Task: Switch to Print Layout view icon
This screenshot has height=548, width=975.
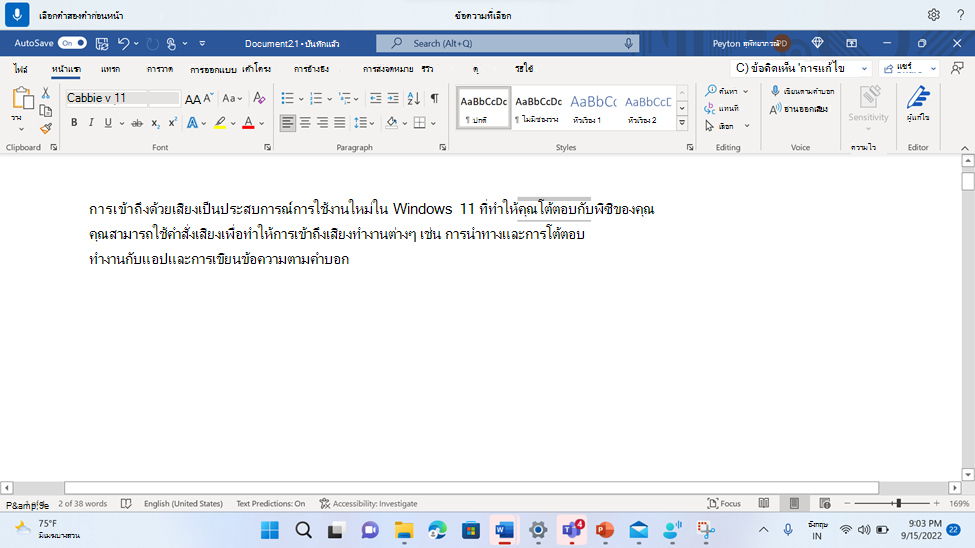Action: 794,503
